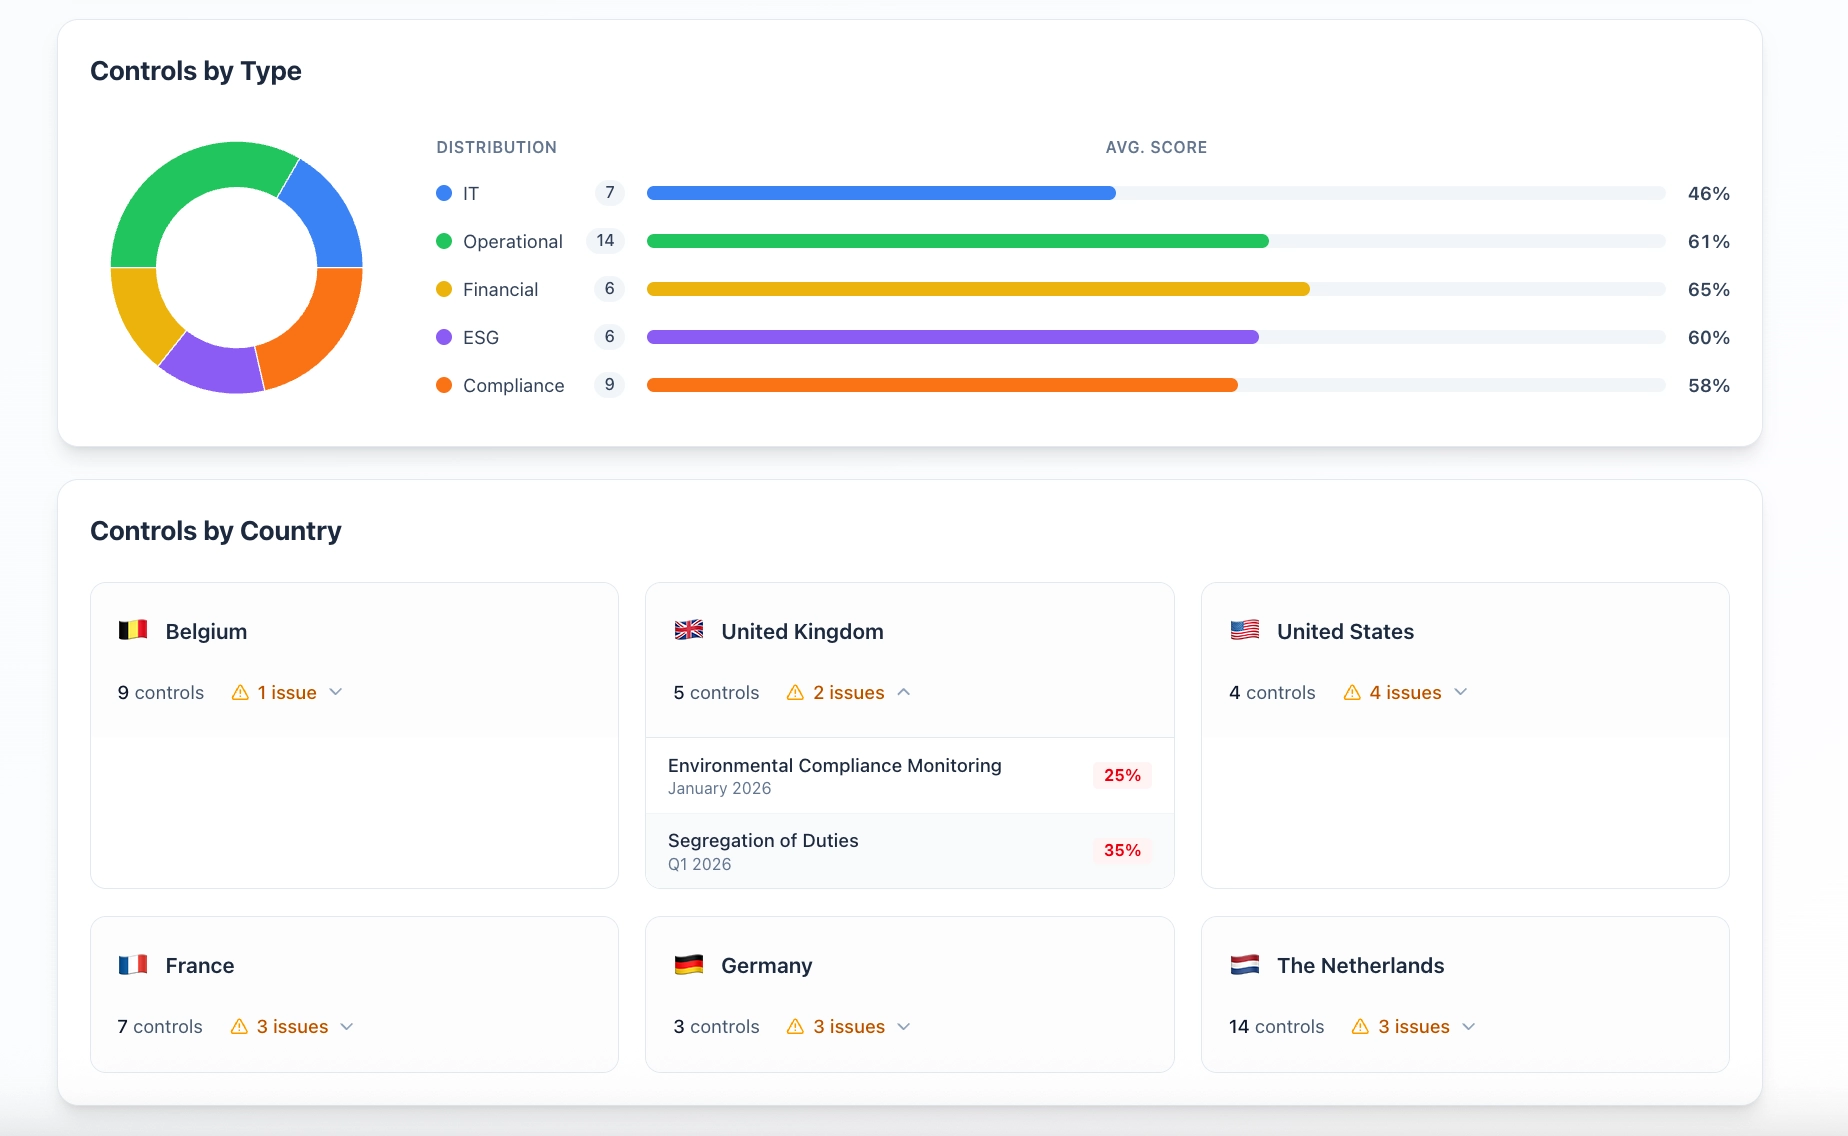This screenshot has height=1136, width=1848.
Task: Click the Operational legend color dot
Action: (x=444, y=241)
